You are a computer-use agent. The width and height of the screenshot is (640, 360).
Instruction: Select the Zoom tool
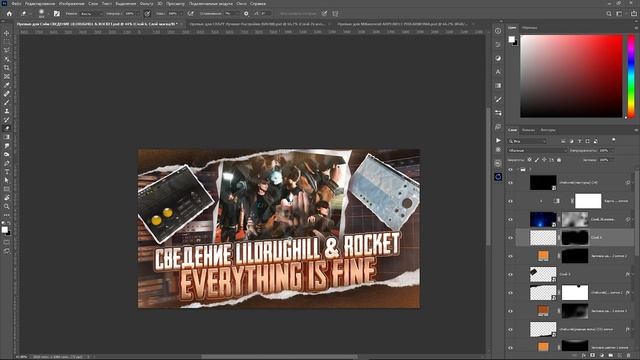tap(7, 207)
